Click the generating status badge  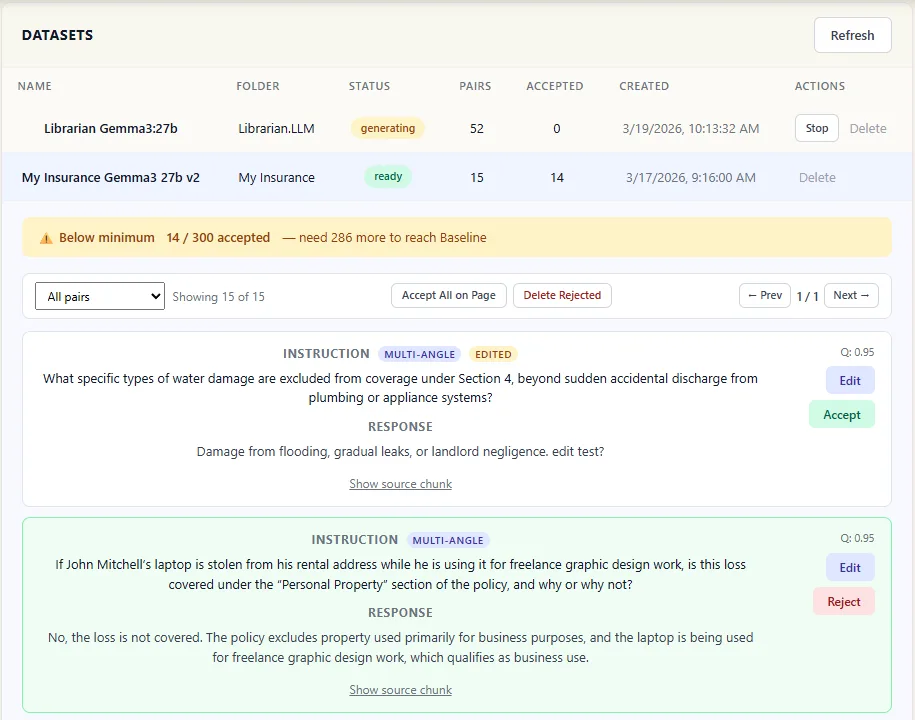click(x=388, y=128)
